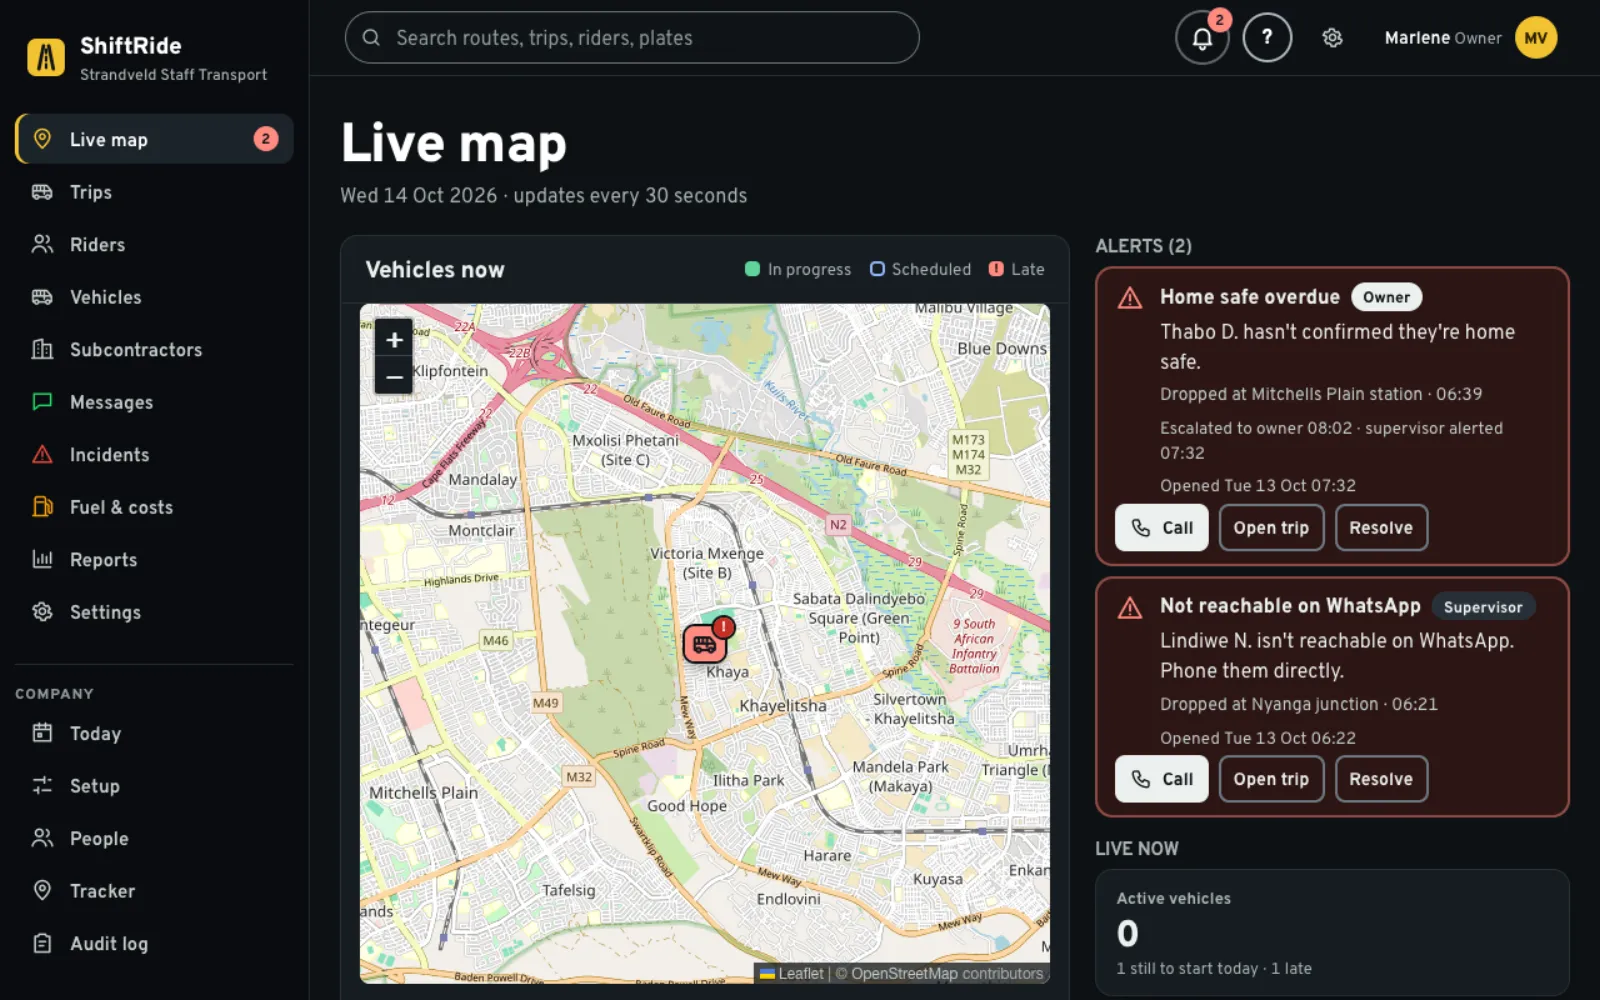The image size is (1600, 1000).
Task: Click the Scheduled legend indicator
Action: [920, 269]
